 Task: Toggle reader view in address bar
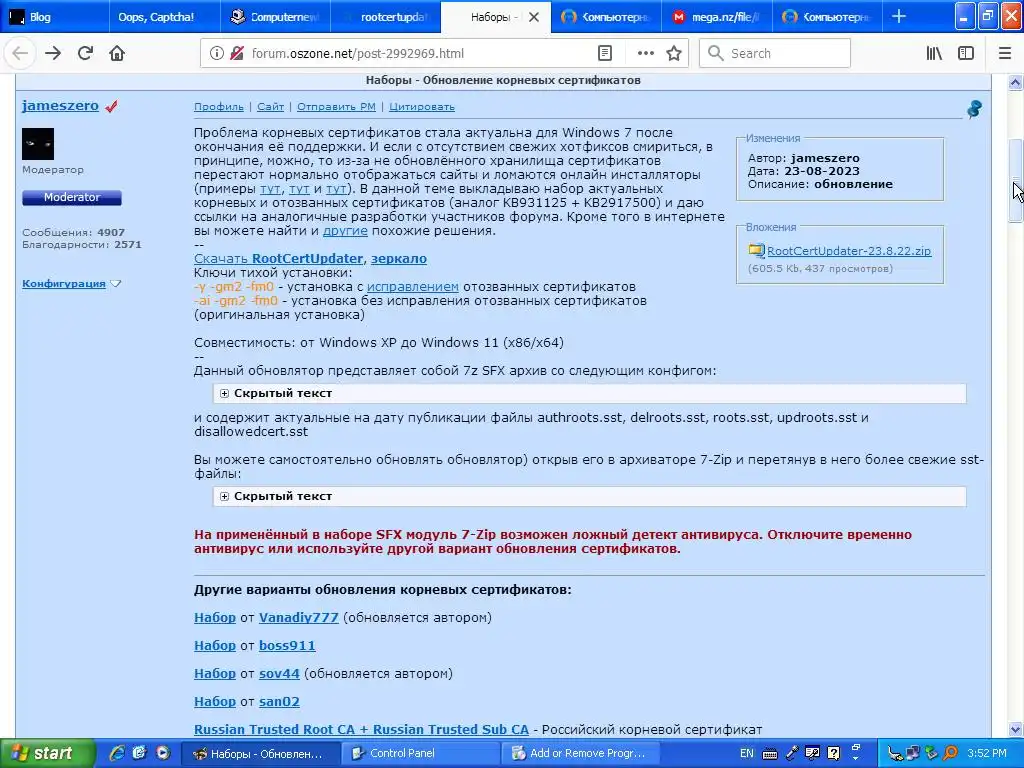click(x=605, y=54)
